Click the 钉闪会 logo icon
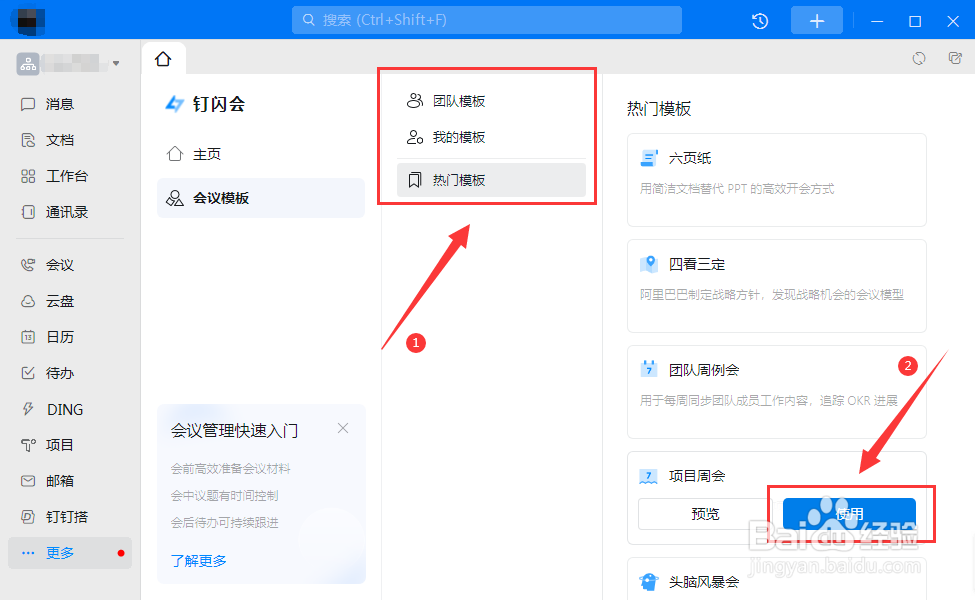Viewport: 975px width, 600px height. [x=174, y=104]
